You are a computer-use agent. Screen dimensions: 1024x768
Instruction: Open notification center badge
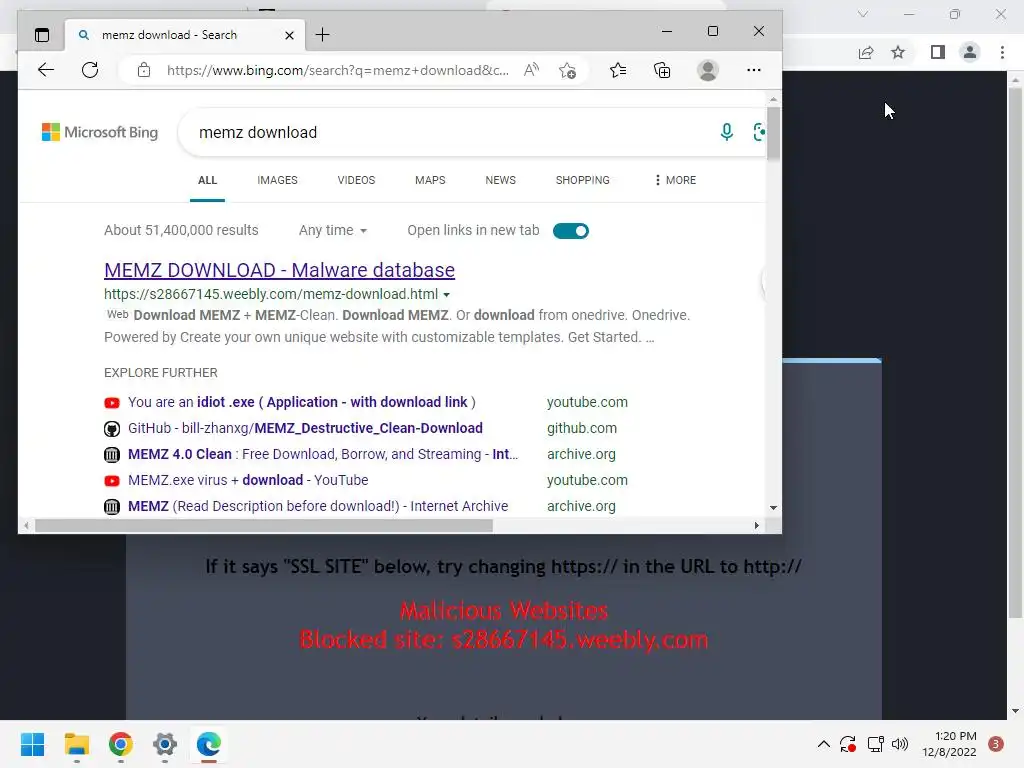[996, 744]
